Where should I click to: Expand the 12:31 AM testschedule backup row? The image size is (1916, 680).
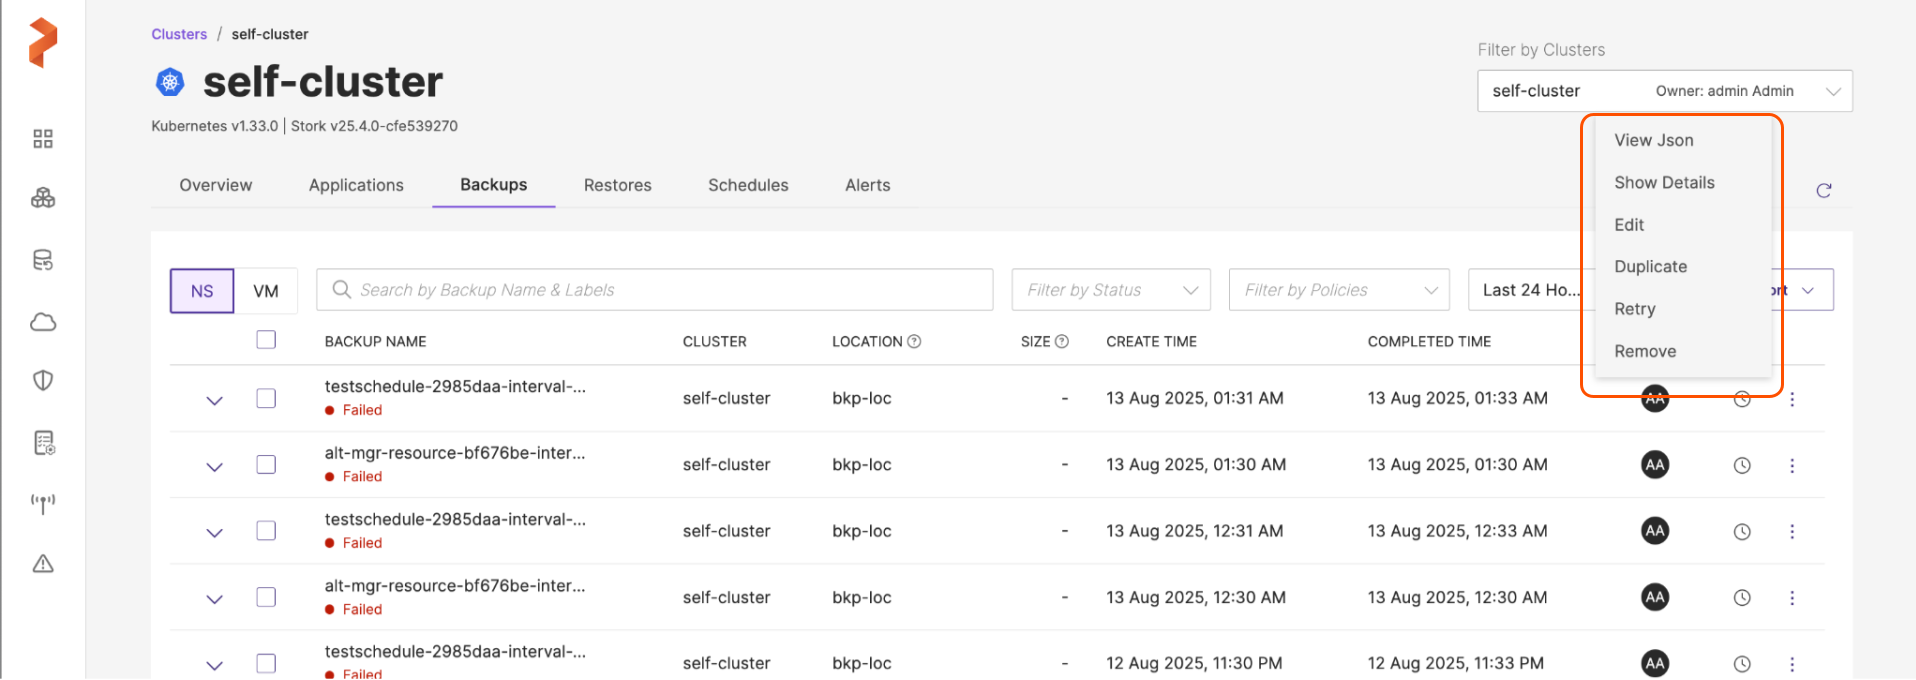(x=214, y=533)
